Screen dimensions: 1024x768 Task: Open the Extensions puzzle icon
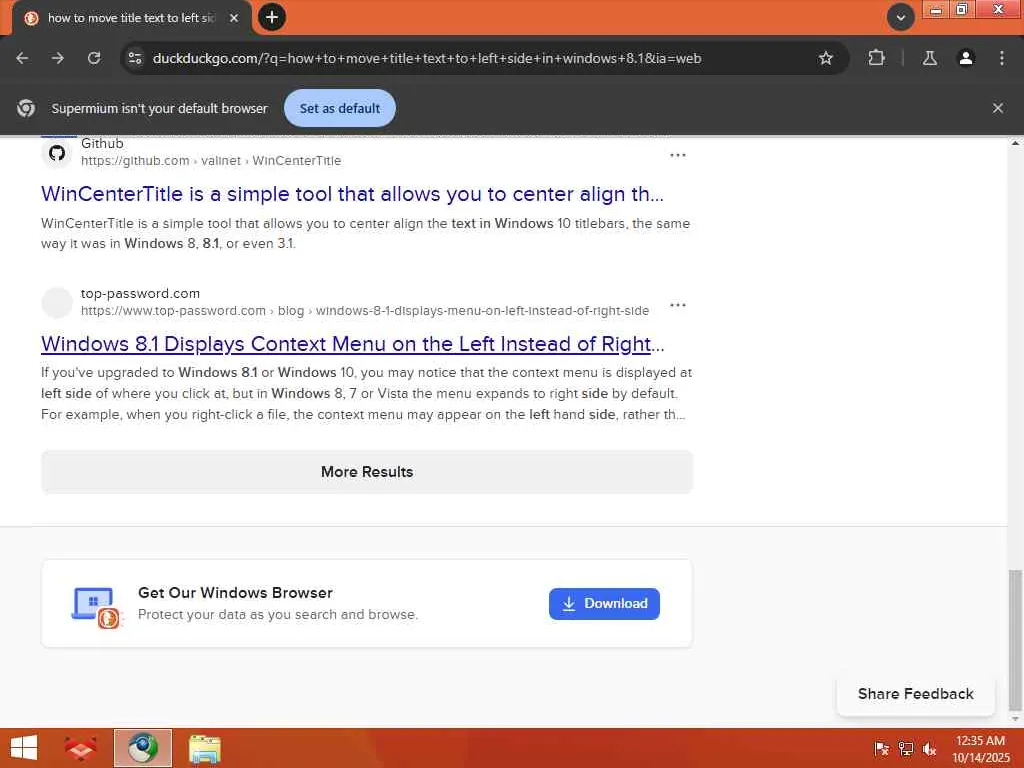pyautogui.click(x=876, y=58)
